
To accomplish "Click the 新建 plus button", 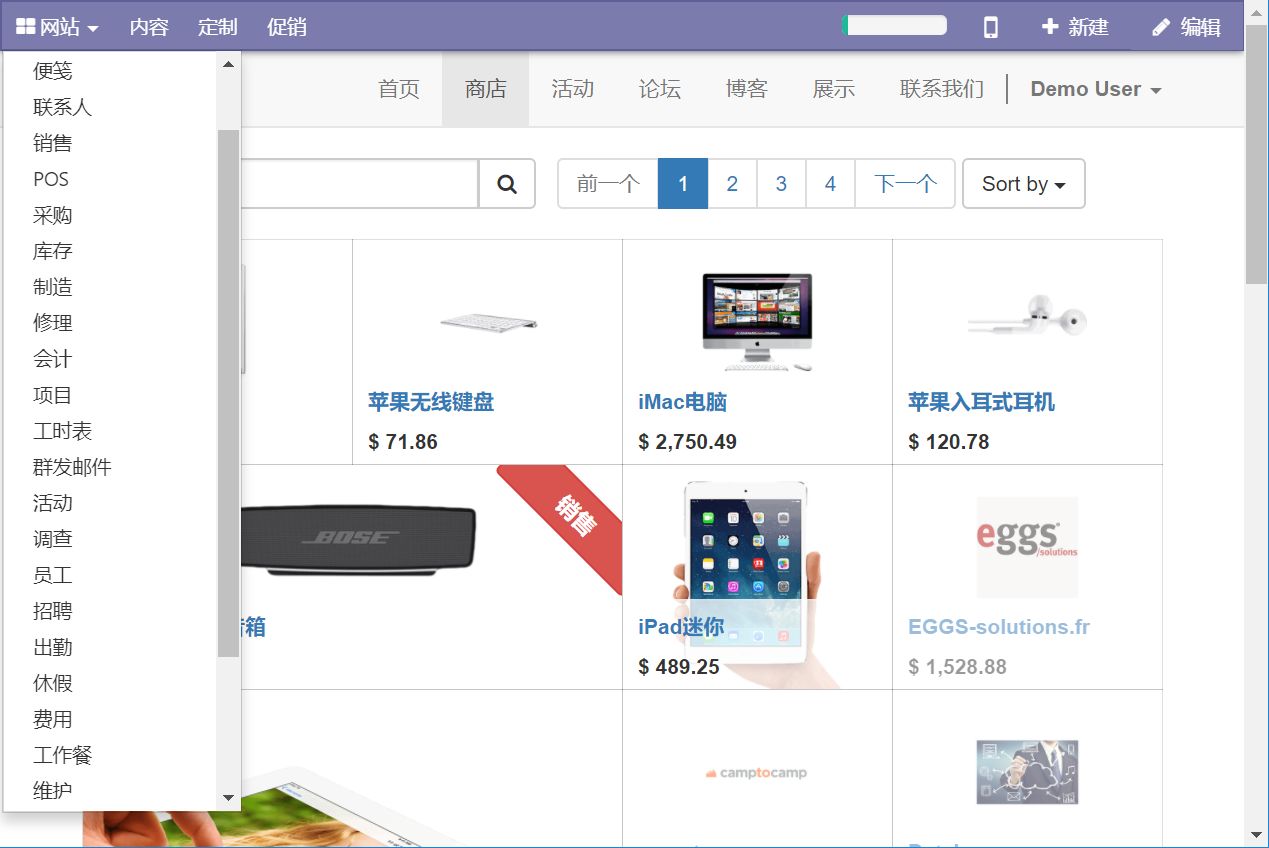I will point(1075,27).
